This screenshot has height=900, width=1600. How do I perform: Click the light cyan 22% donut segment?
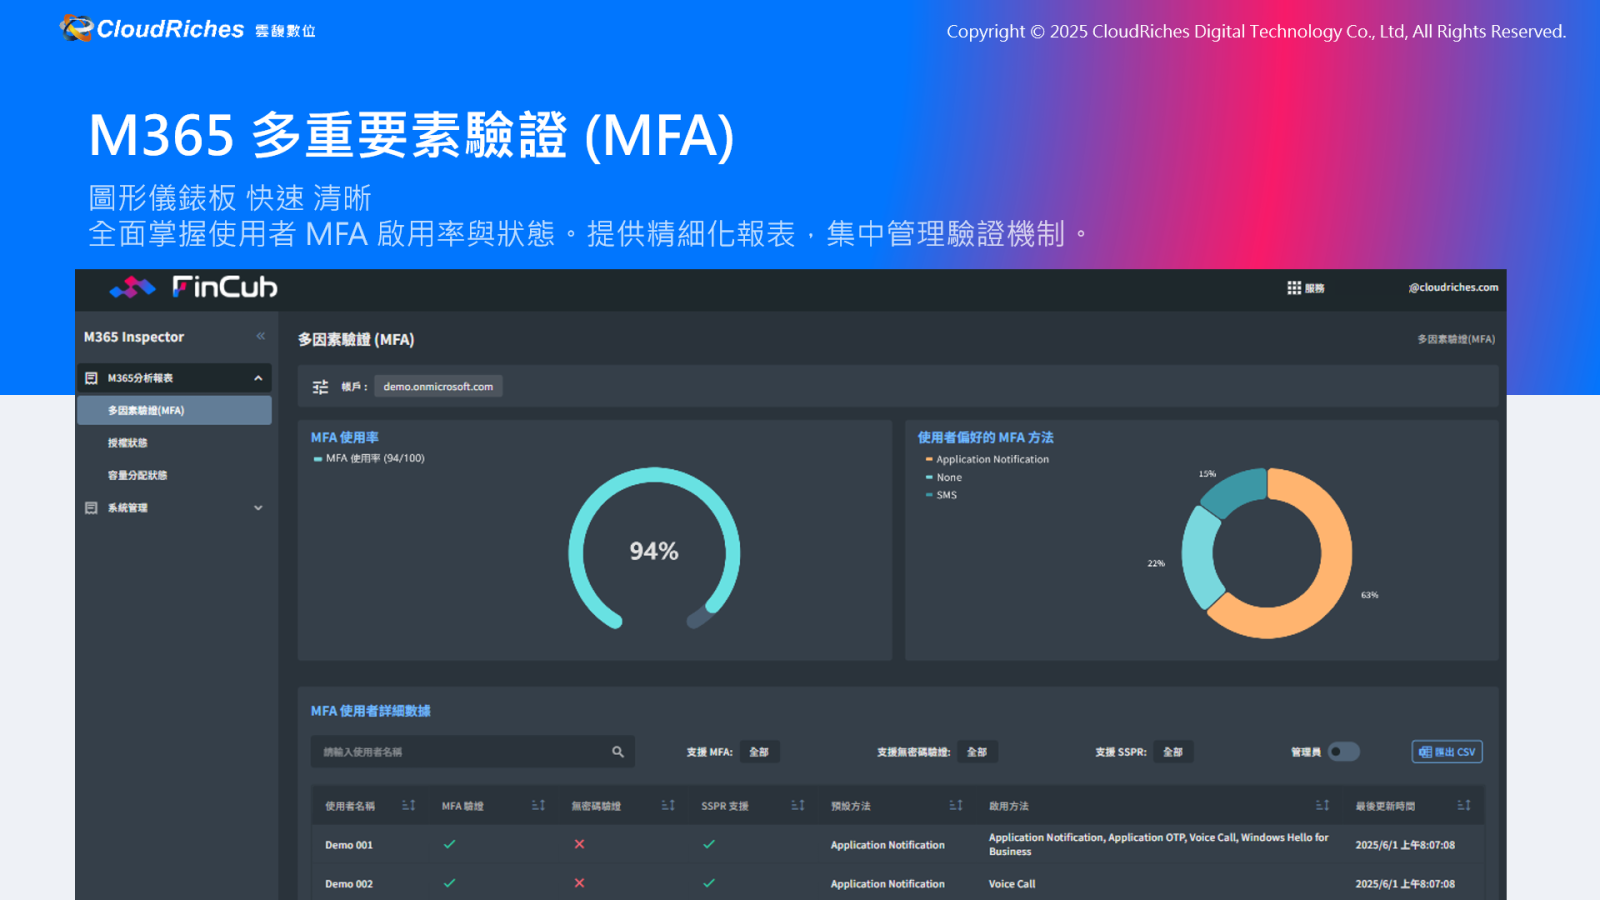[x=1199, y=560]
